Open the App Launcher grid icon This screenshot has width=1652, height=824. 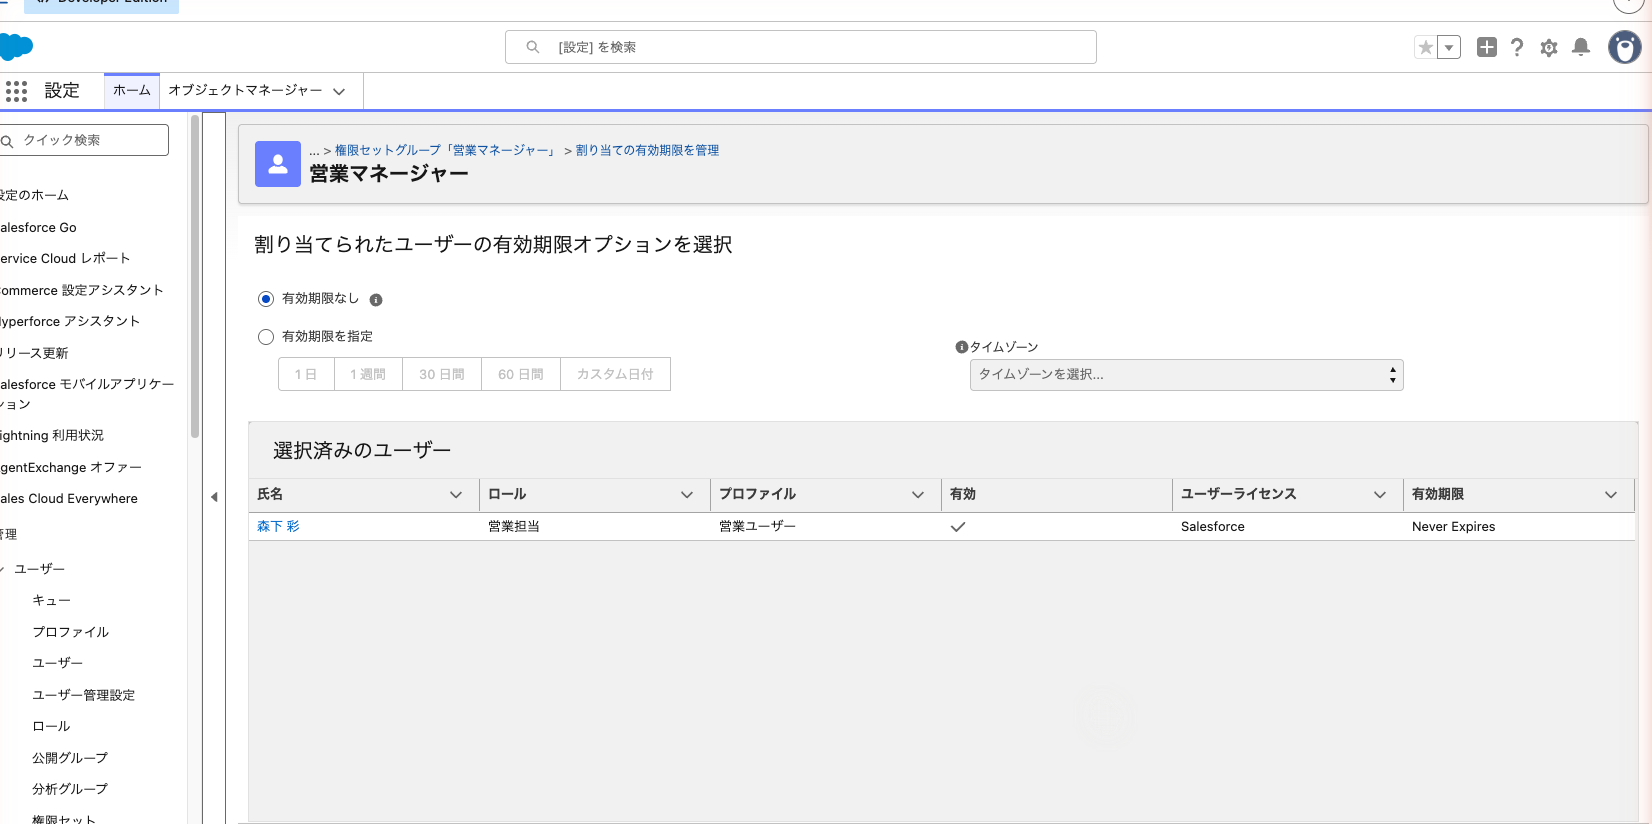[16, 91]
